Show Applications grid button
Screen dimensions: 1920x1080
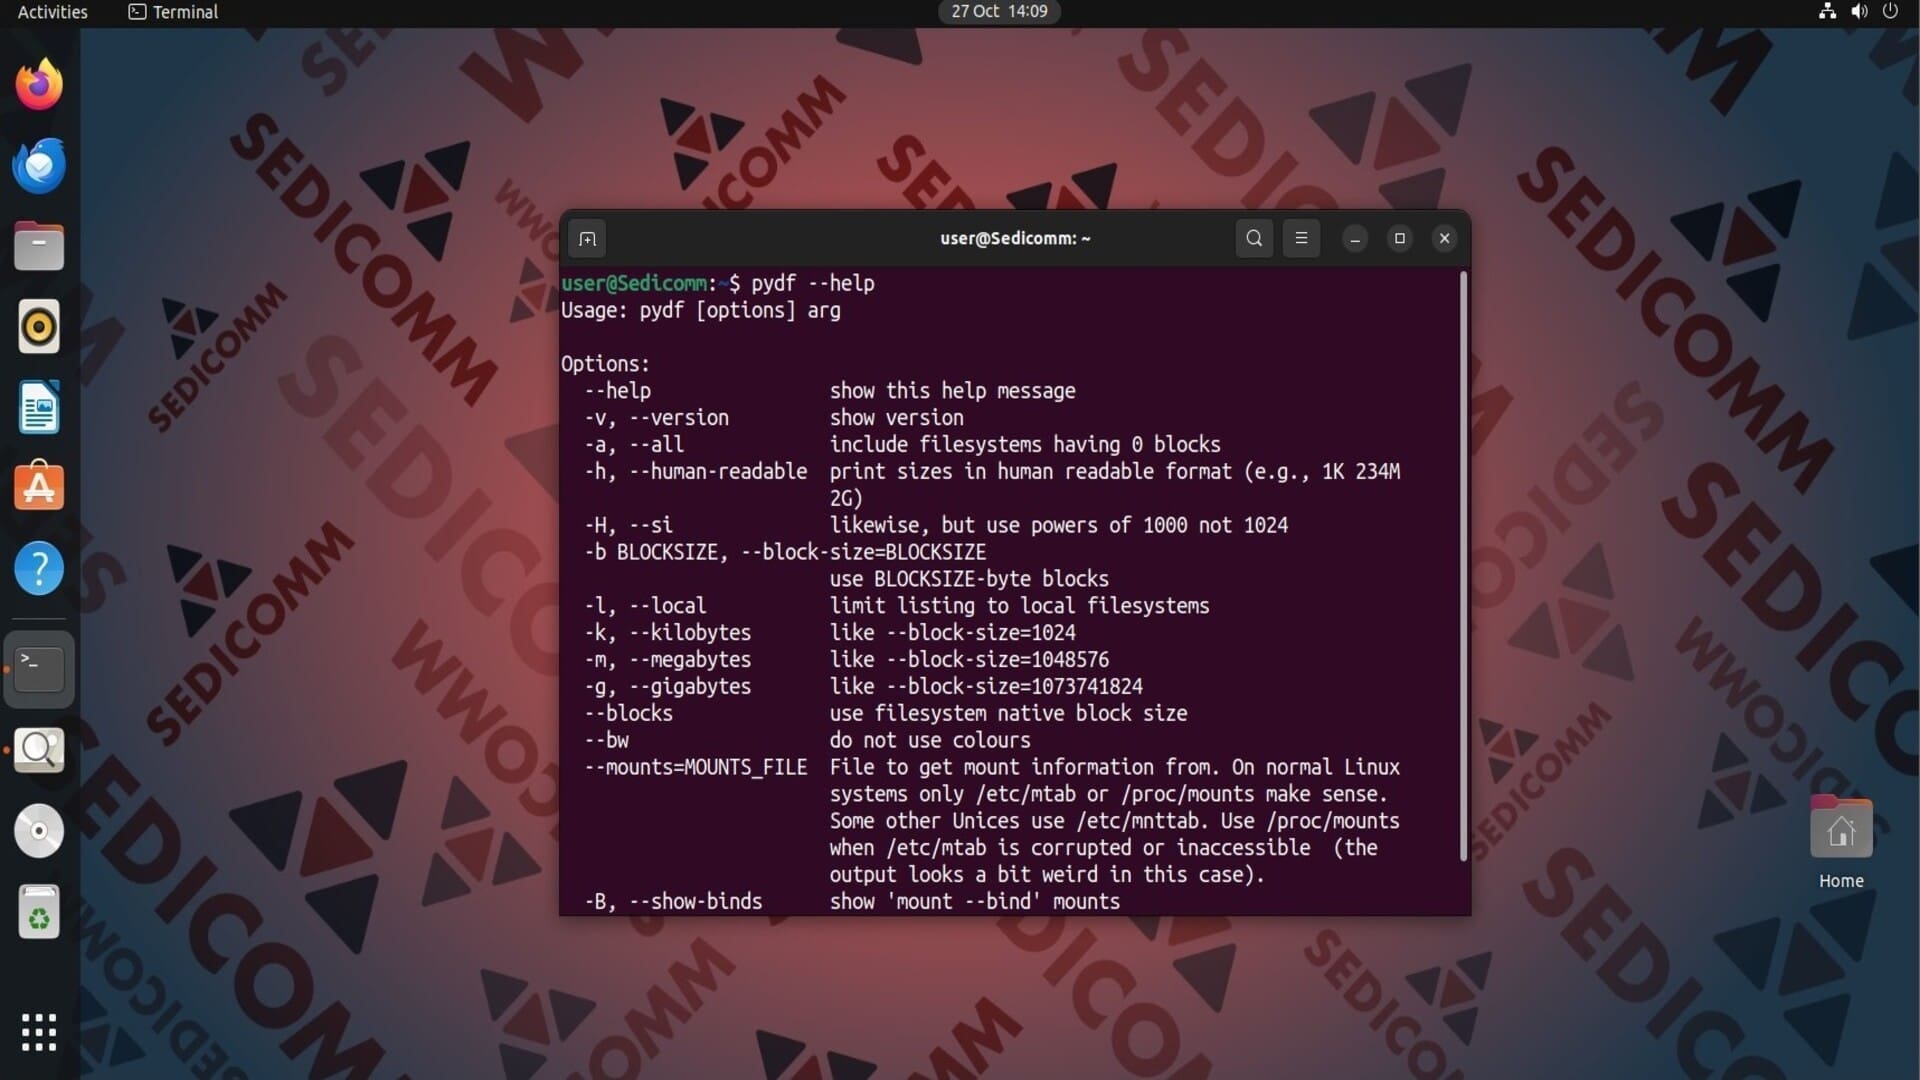(x=39, y=1032)
